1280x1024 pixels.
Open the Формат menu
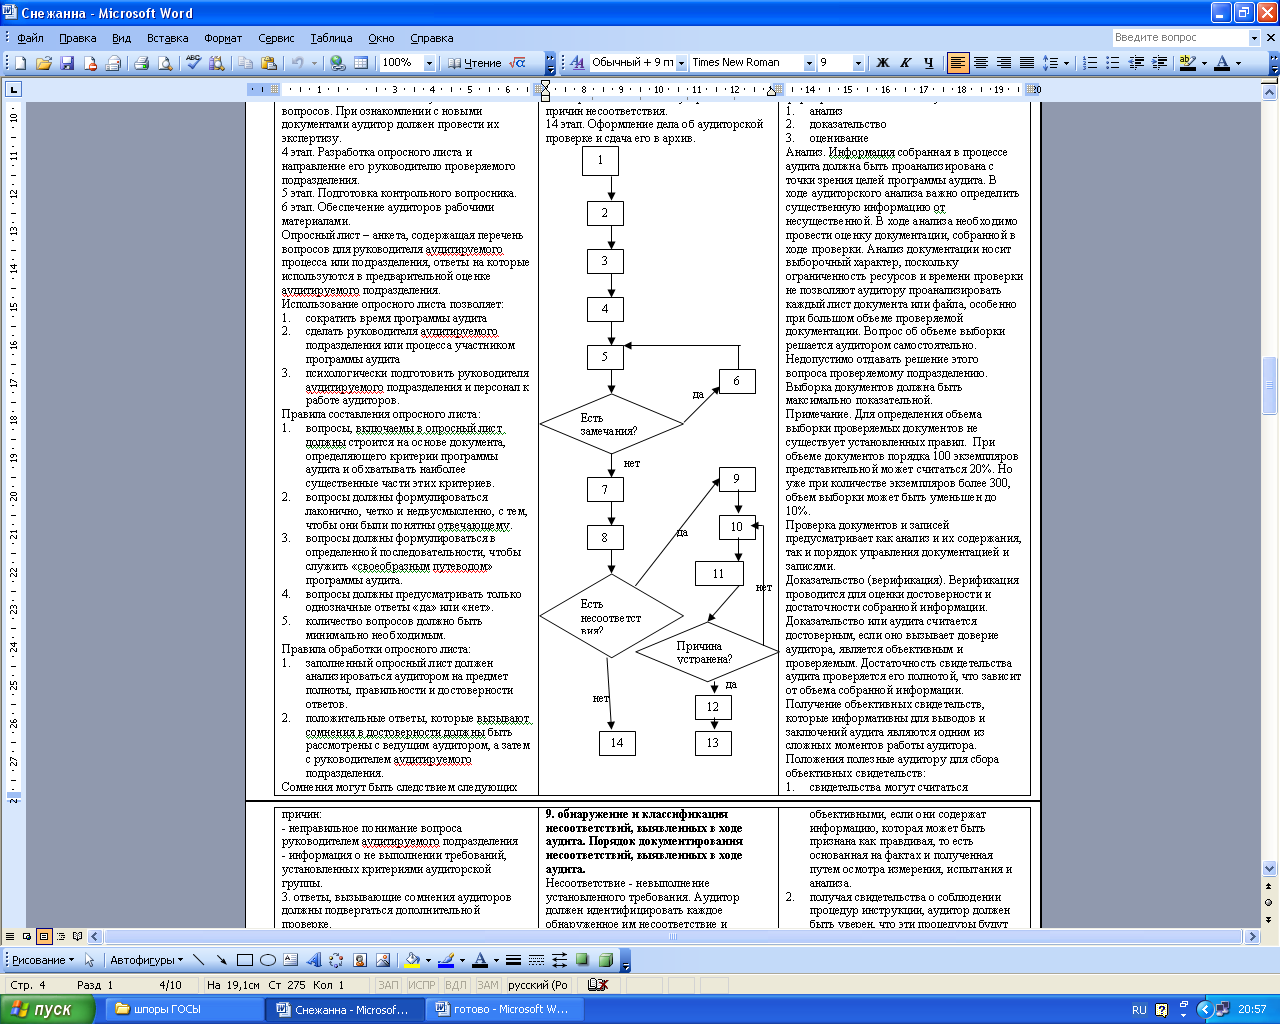[x=223, y=38]
